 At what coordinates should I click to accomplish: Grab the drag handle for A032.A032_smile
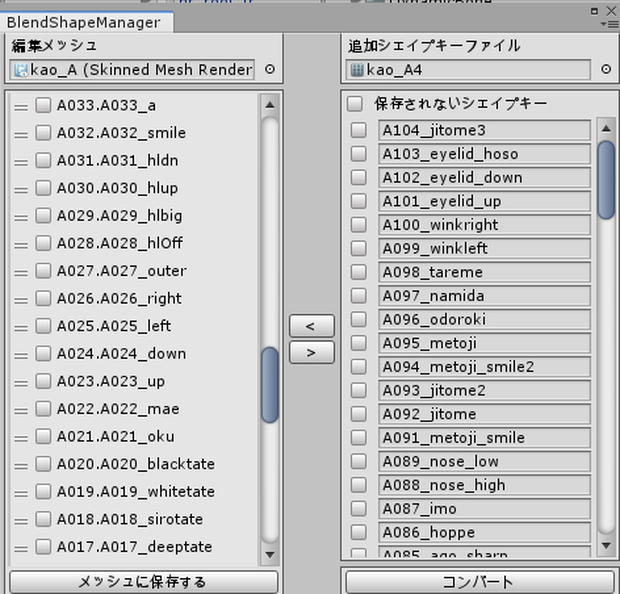pyautogui.click(x=21, y=134)
